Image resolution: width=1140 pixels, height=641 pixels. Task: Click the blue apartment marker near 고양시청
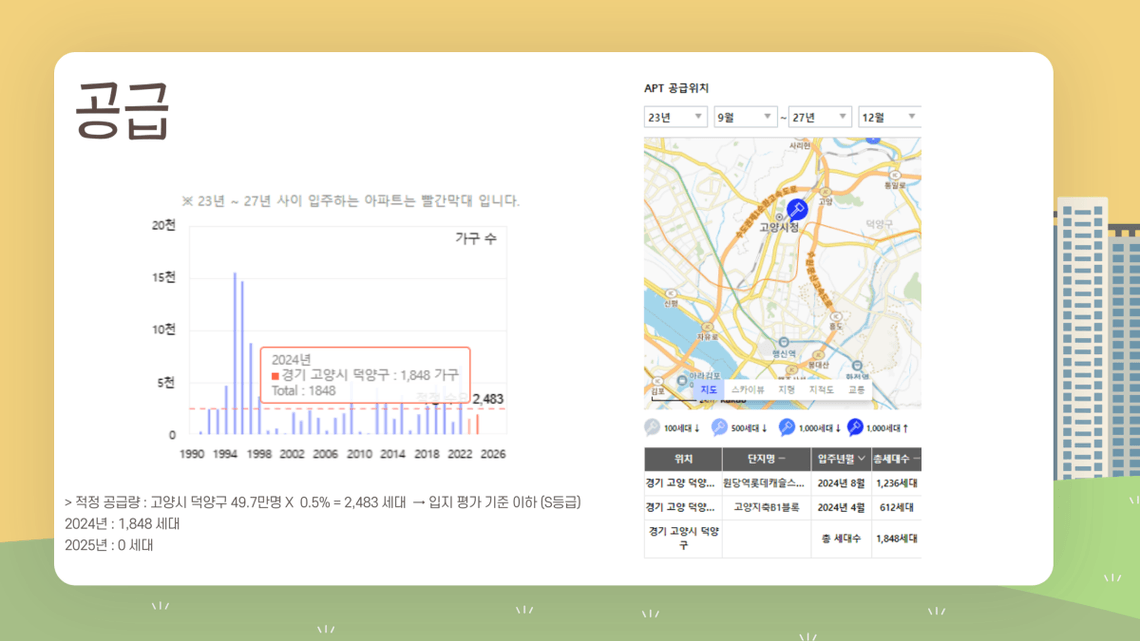[797, 210]
